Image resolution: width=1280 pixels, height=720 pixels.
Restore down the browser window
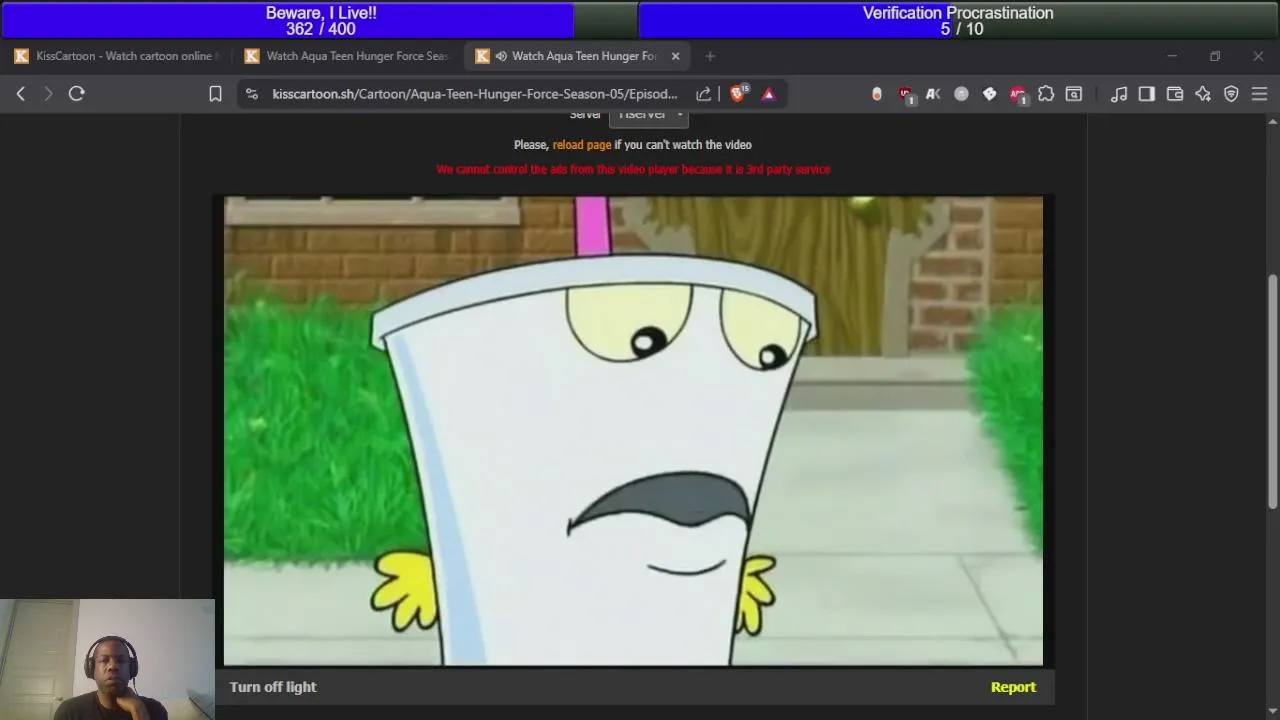coord(1215,56)
